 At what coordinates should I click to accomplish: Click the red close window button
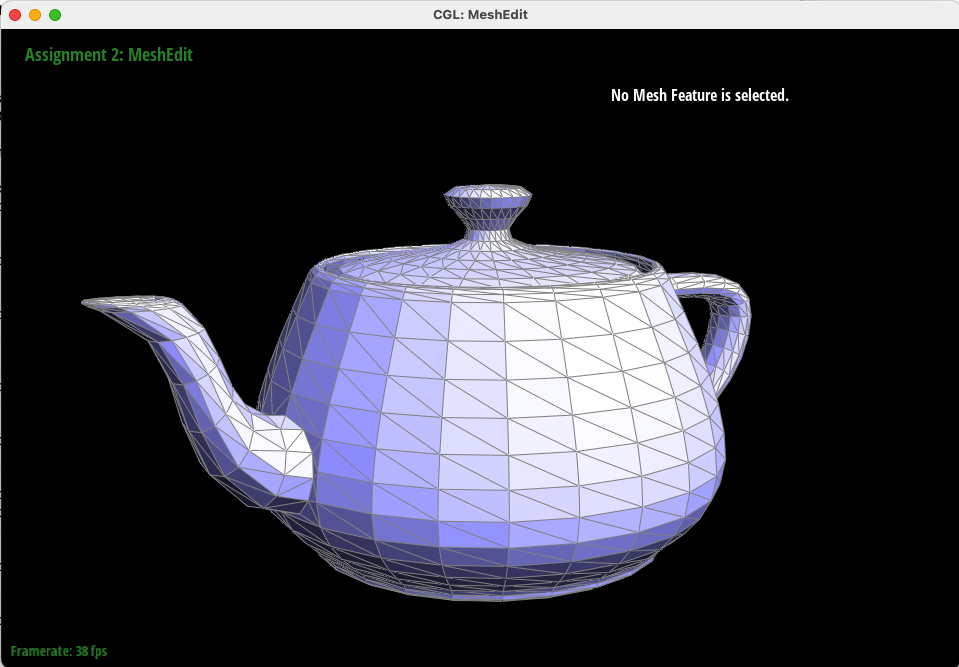point(15,15)
